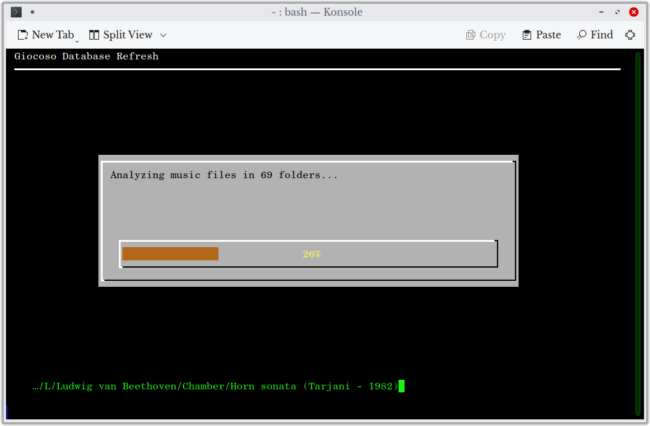Open the hamburger settings menu icon
650x426 pixels.
[x=630, y=35]
